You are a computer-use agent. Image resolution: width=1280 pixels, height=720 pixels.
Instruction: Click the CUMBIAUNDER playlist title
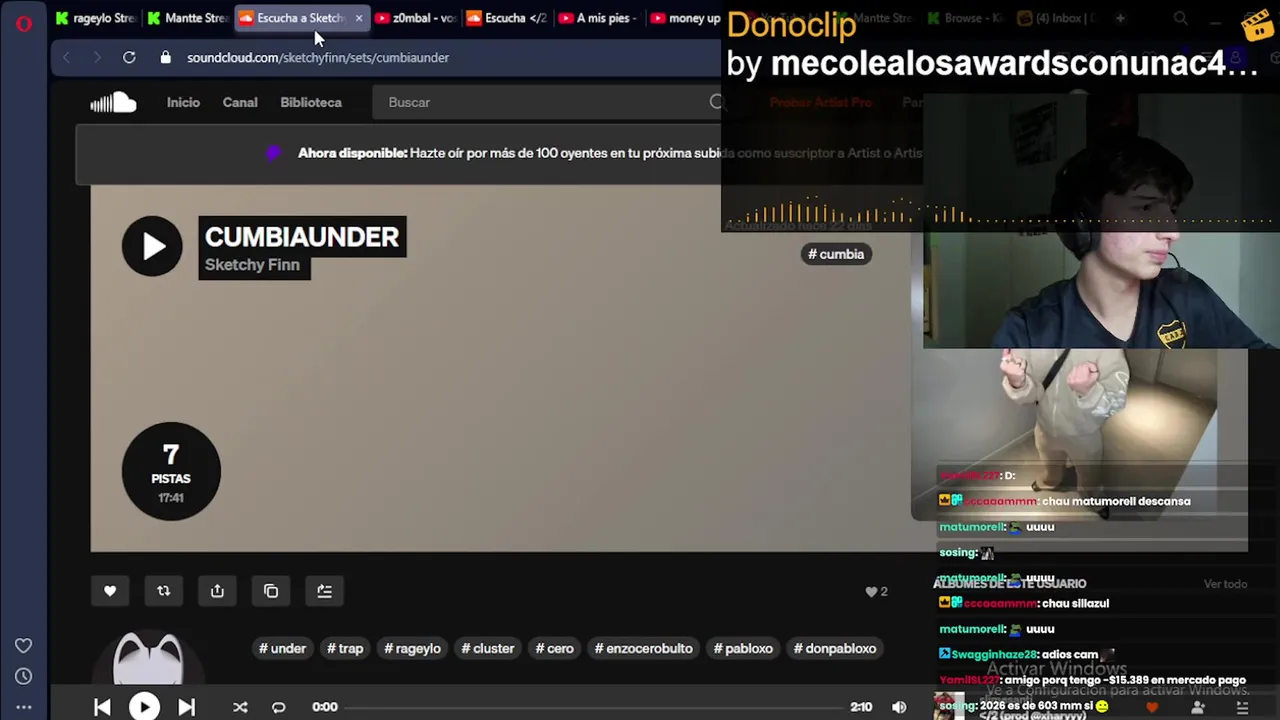tap(302, 237)
